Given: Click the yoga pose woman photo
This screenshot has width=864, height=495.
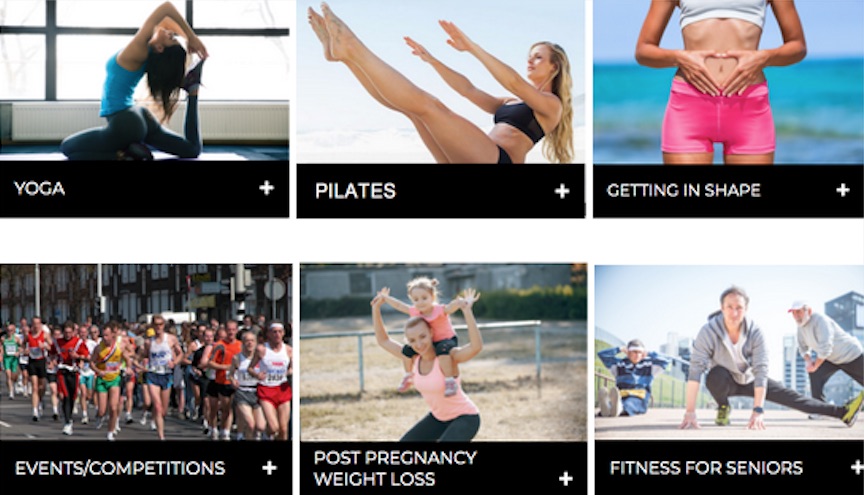Looking at the screenshot, I should tap(144, 80).
